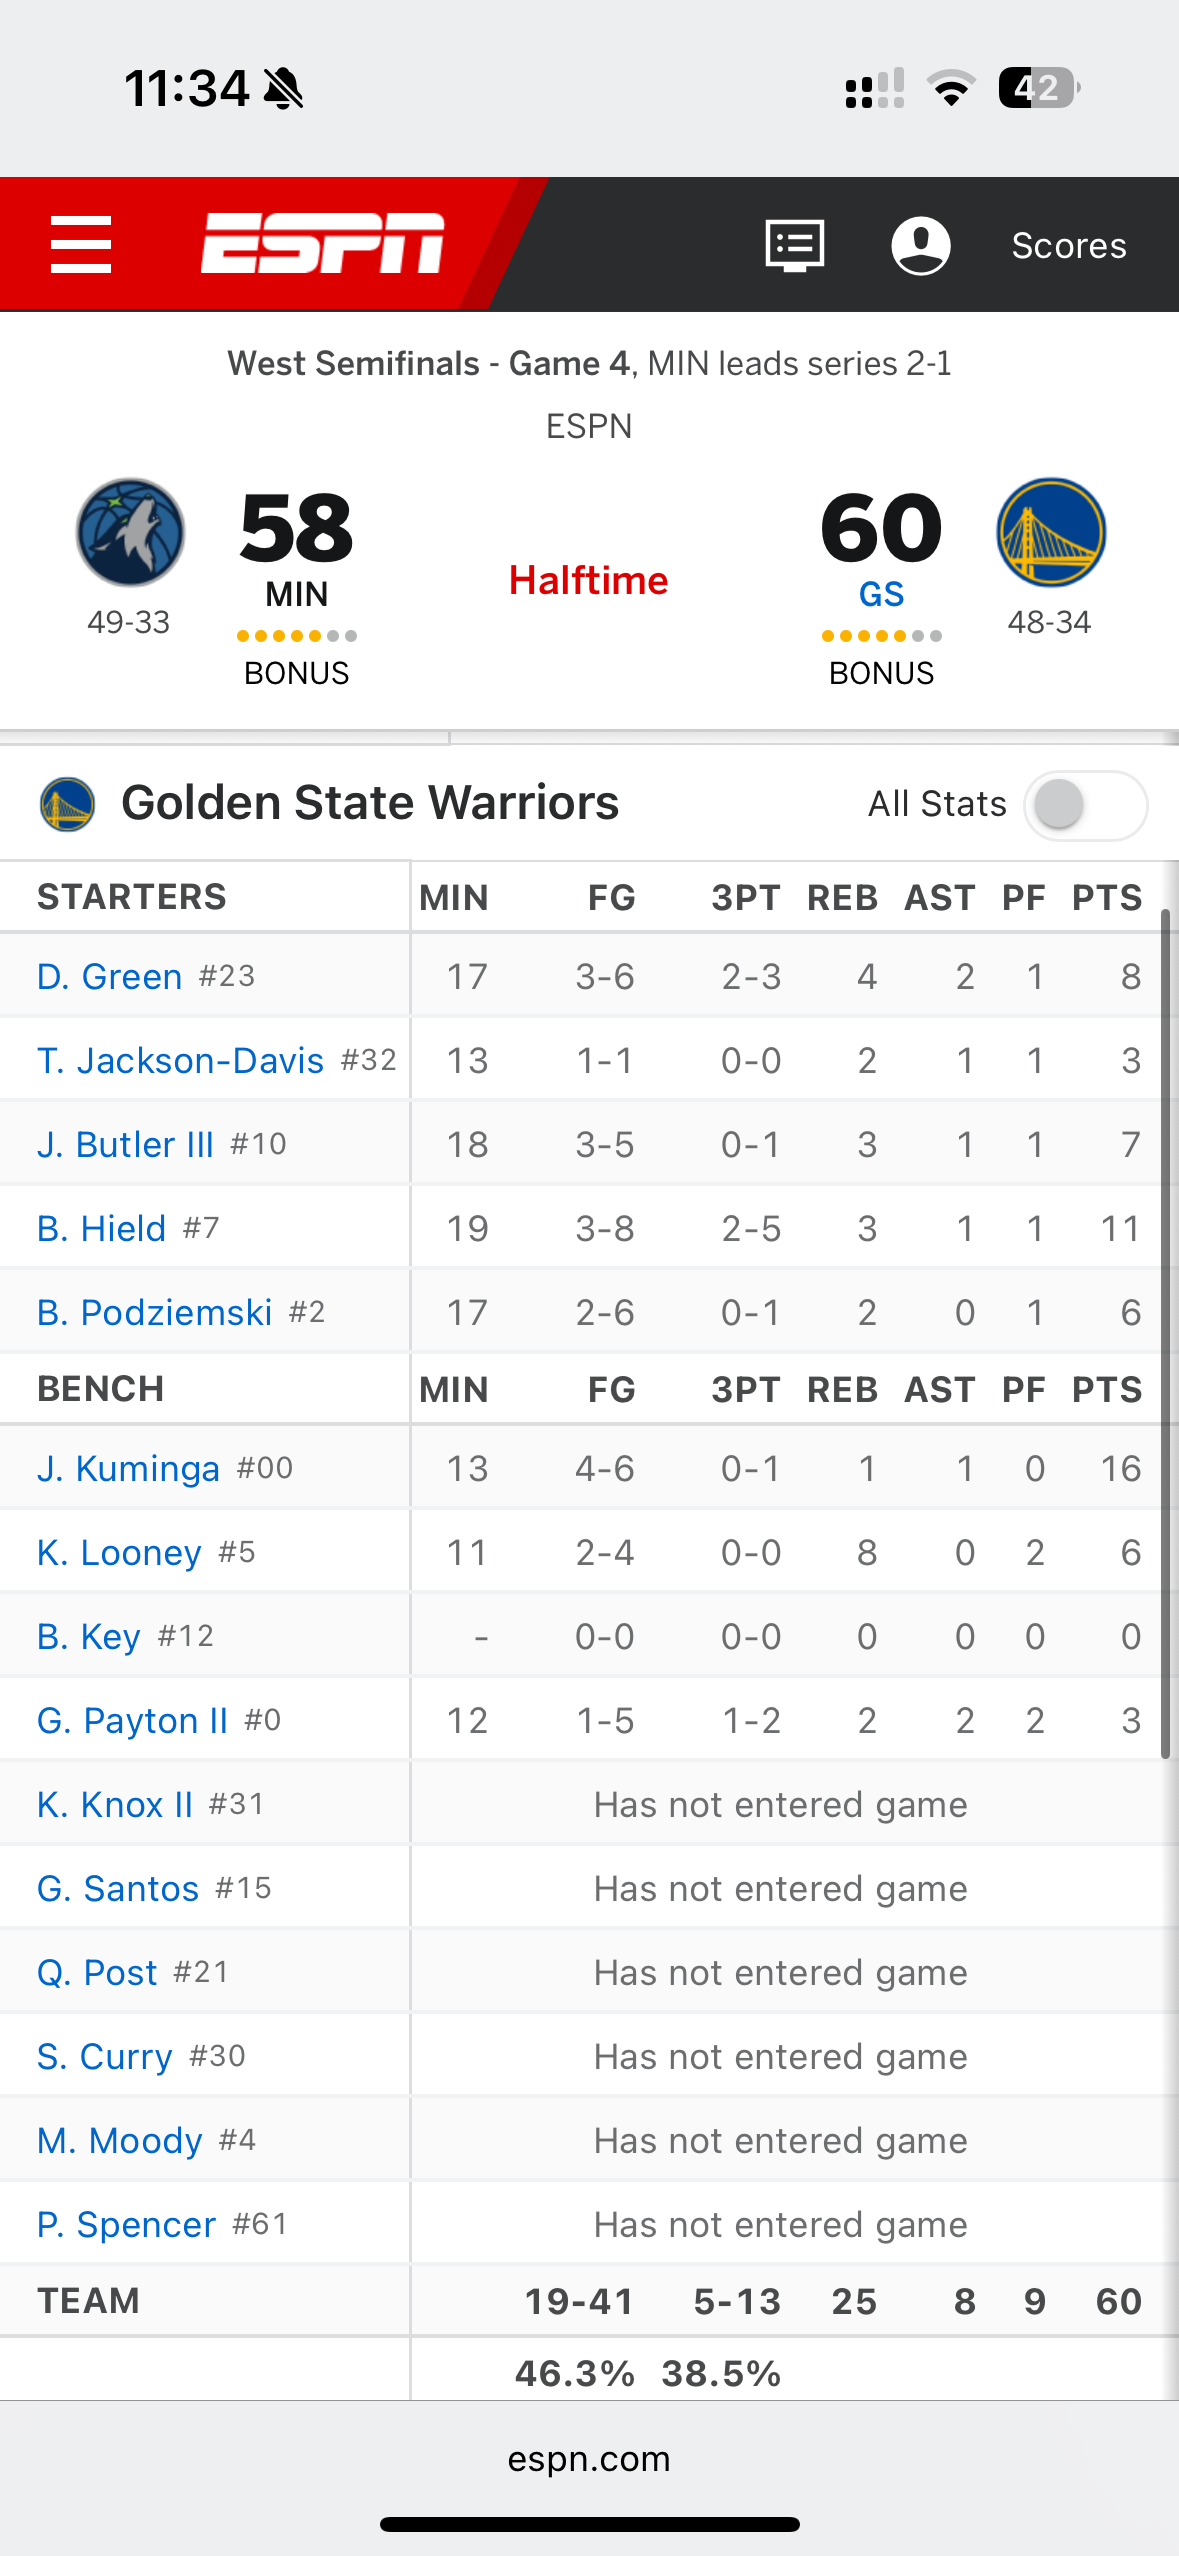Select J. Kuminga from the bench
Viewport: 1179px width, 2556px height.
point(128,1468)
